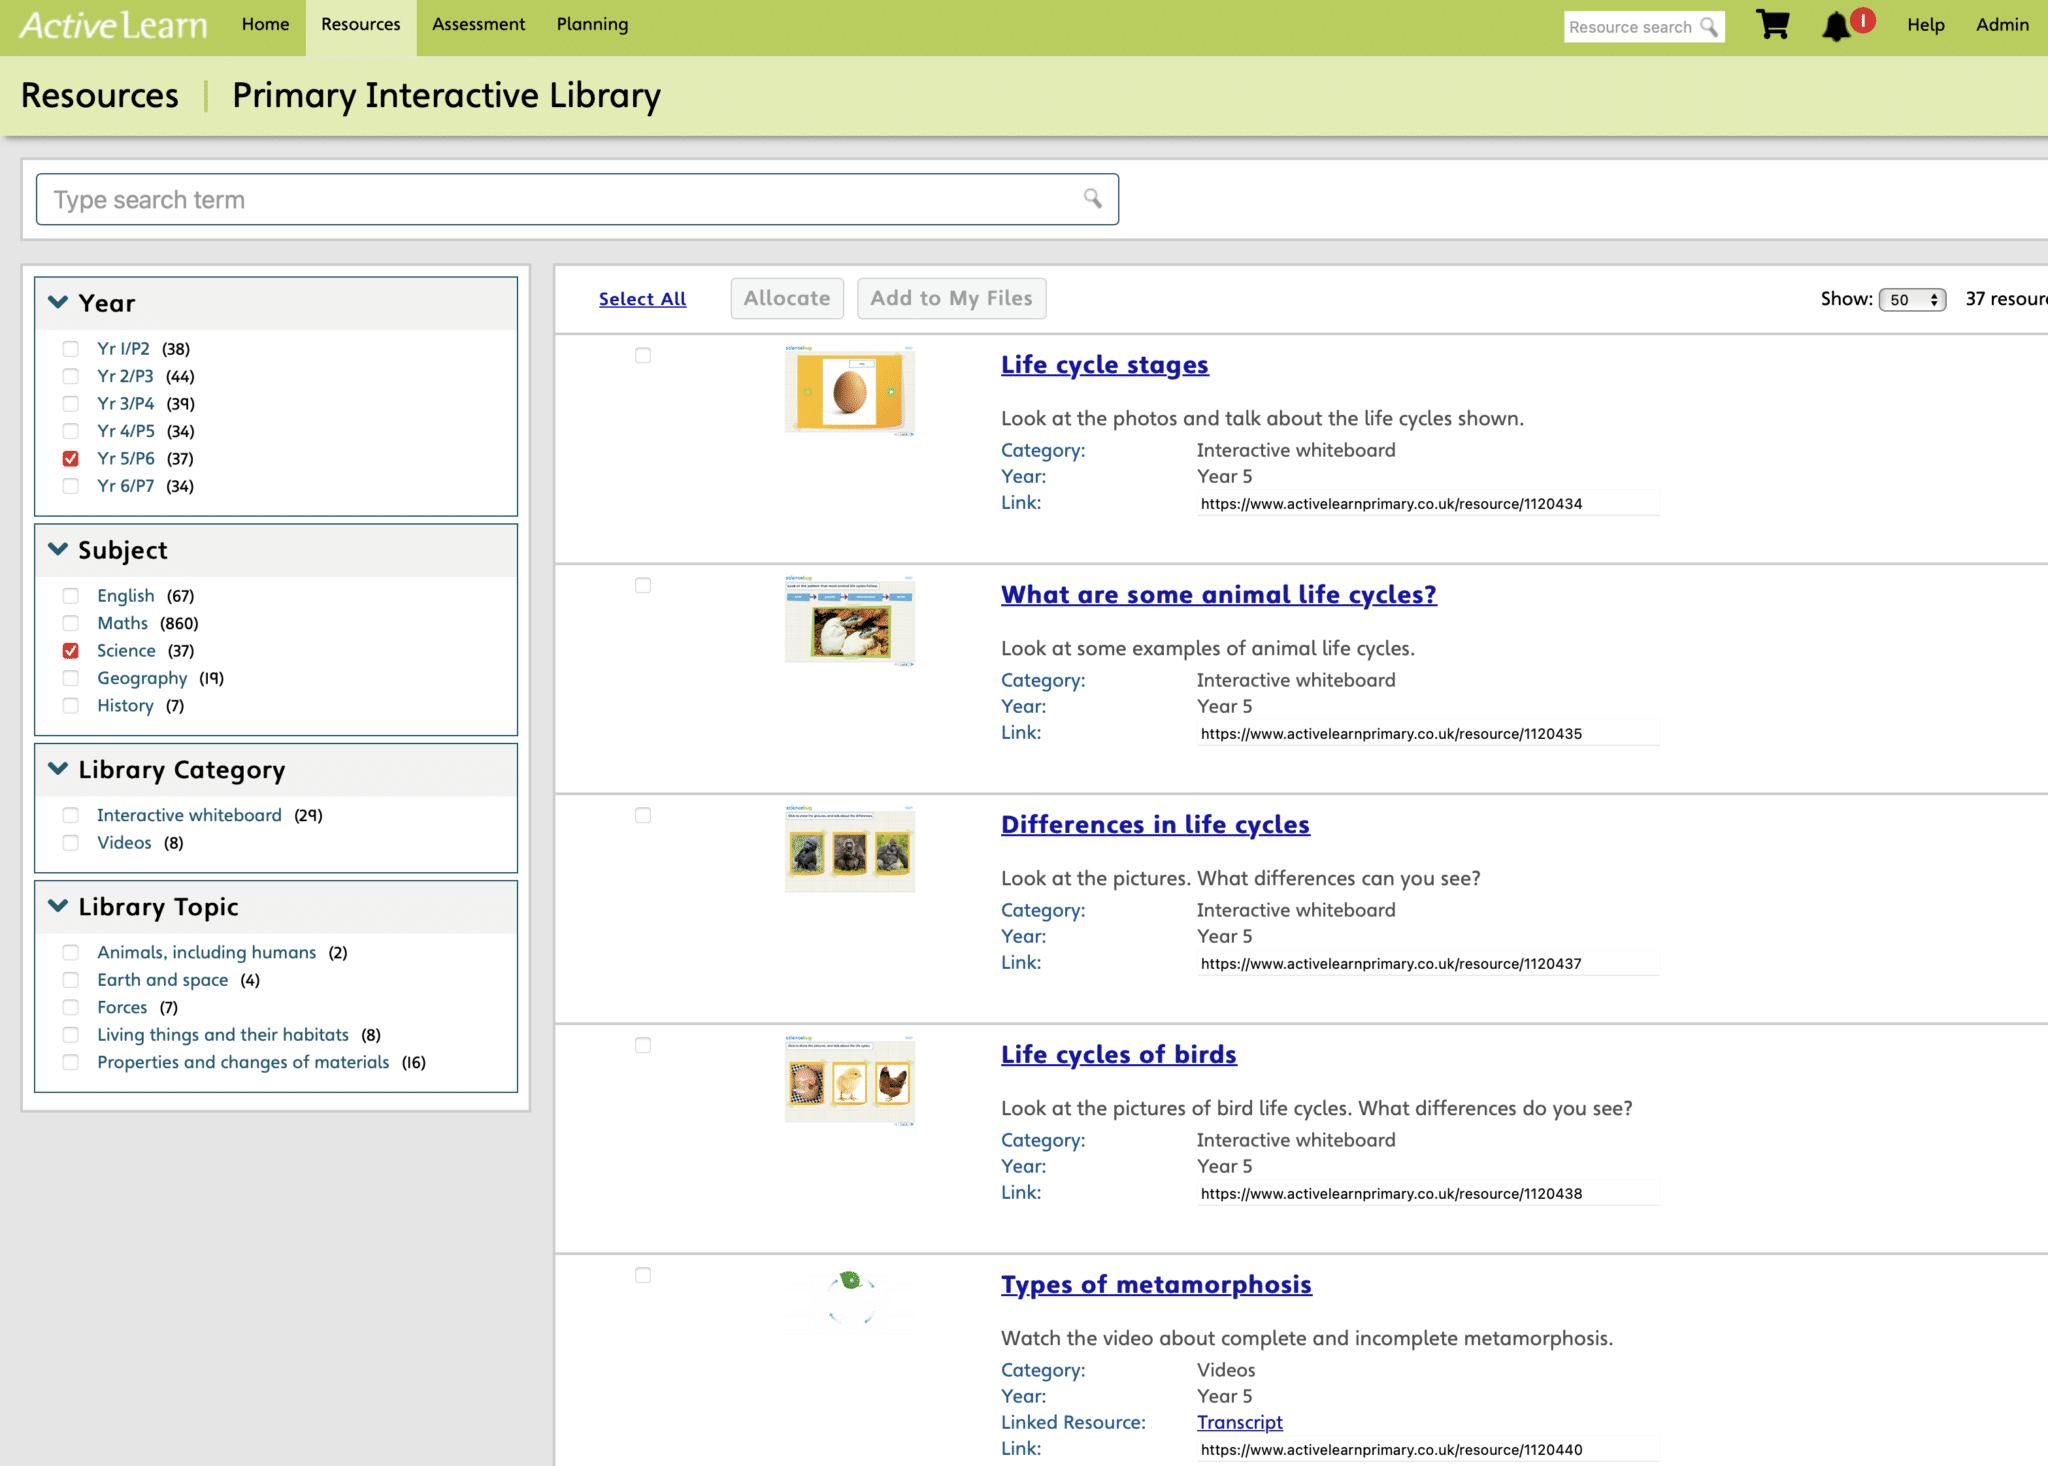The image size is (2048, 1466).
Task: Check the Maths subject filter
Action: (70, 622)
